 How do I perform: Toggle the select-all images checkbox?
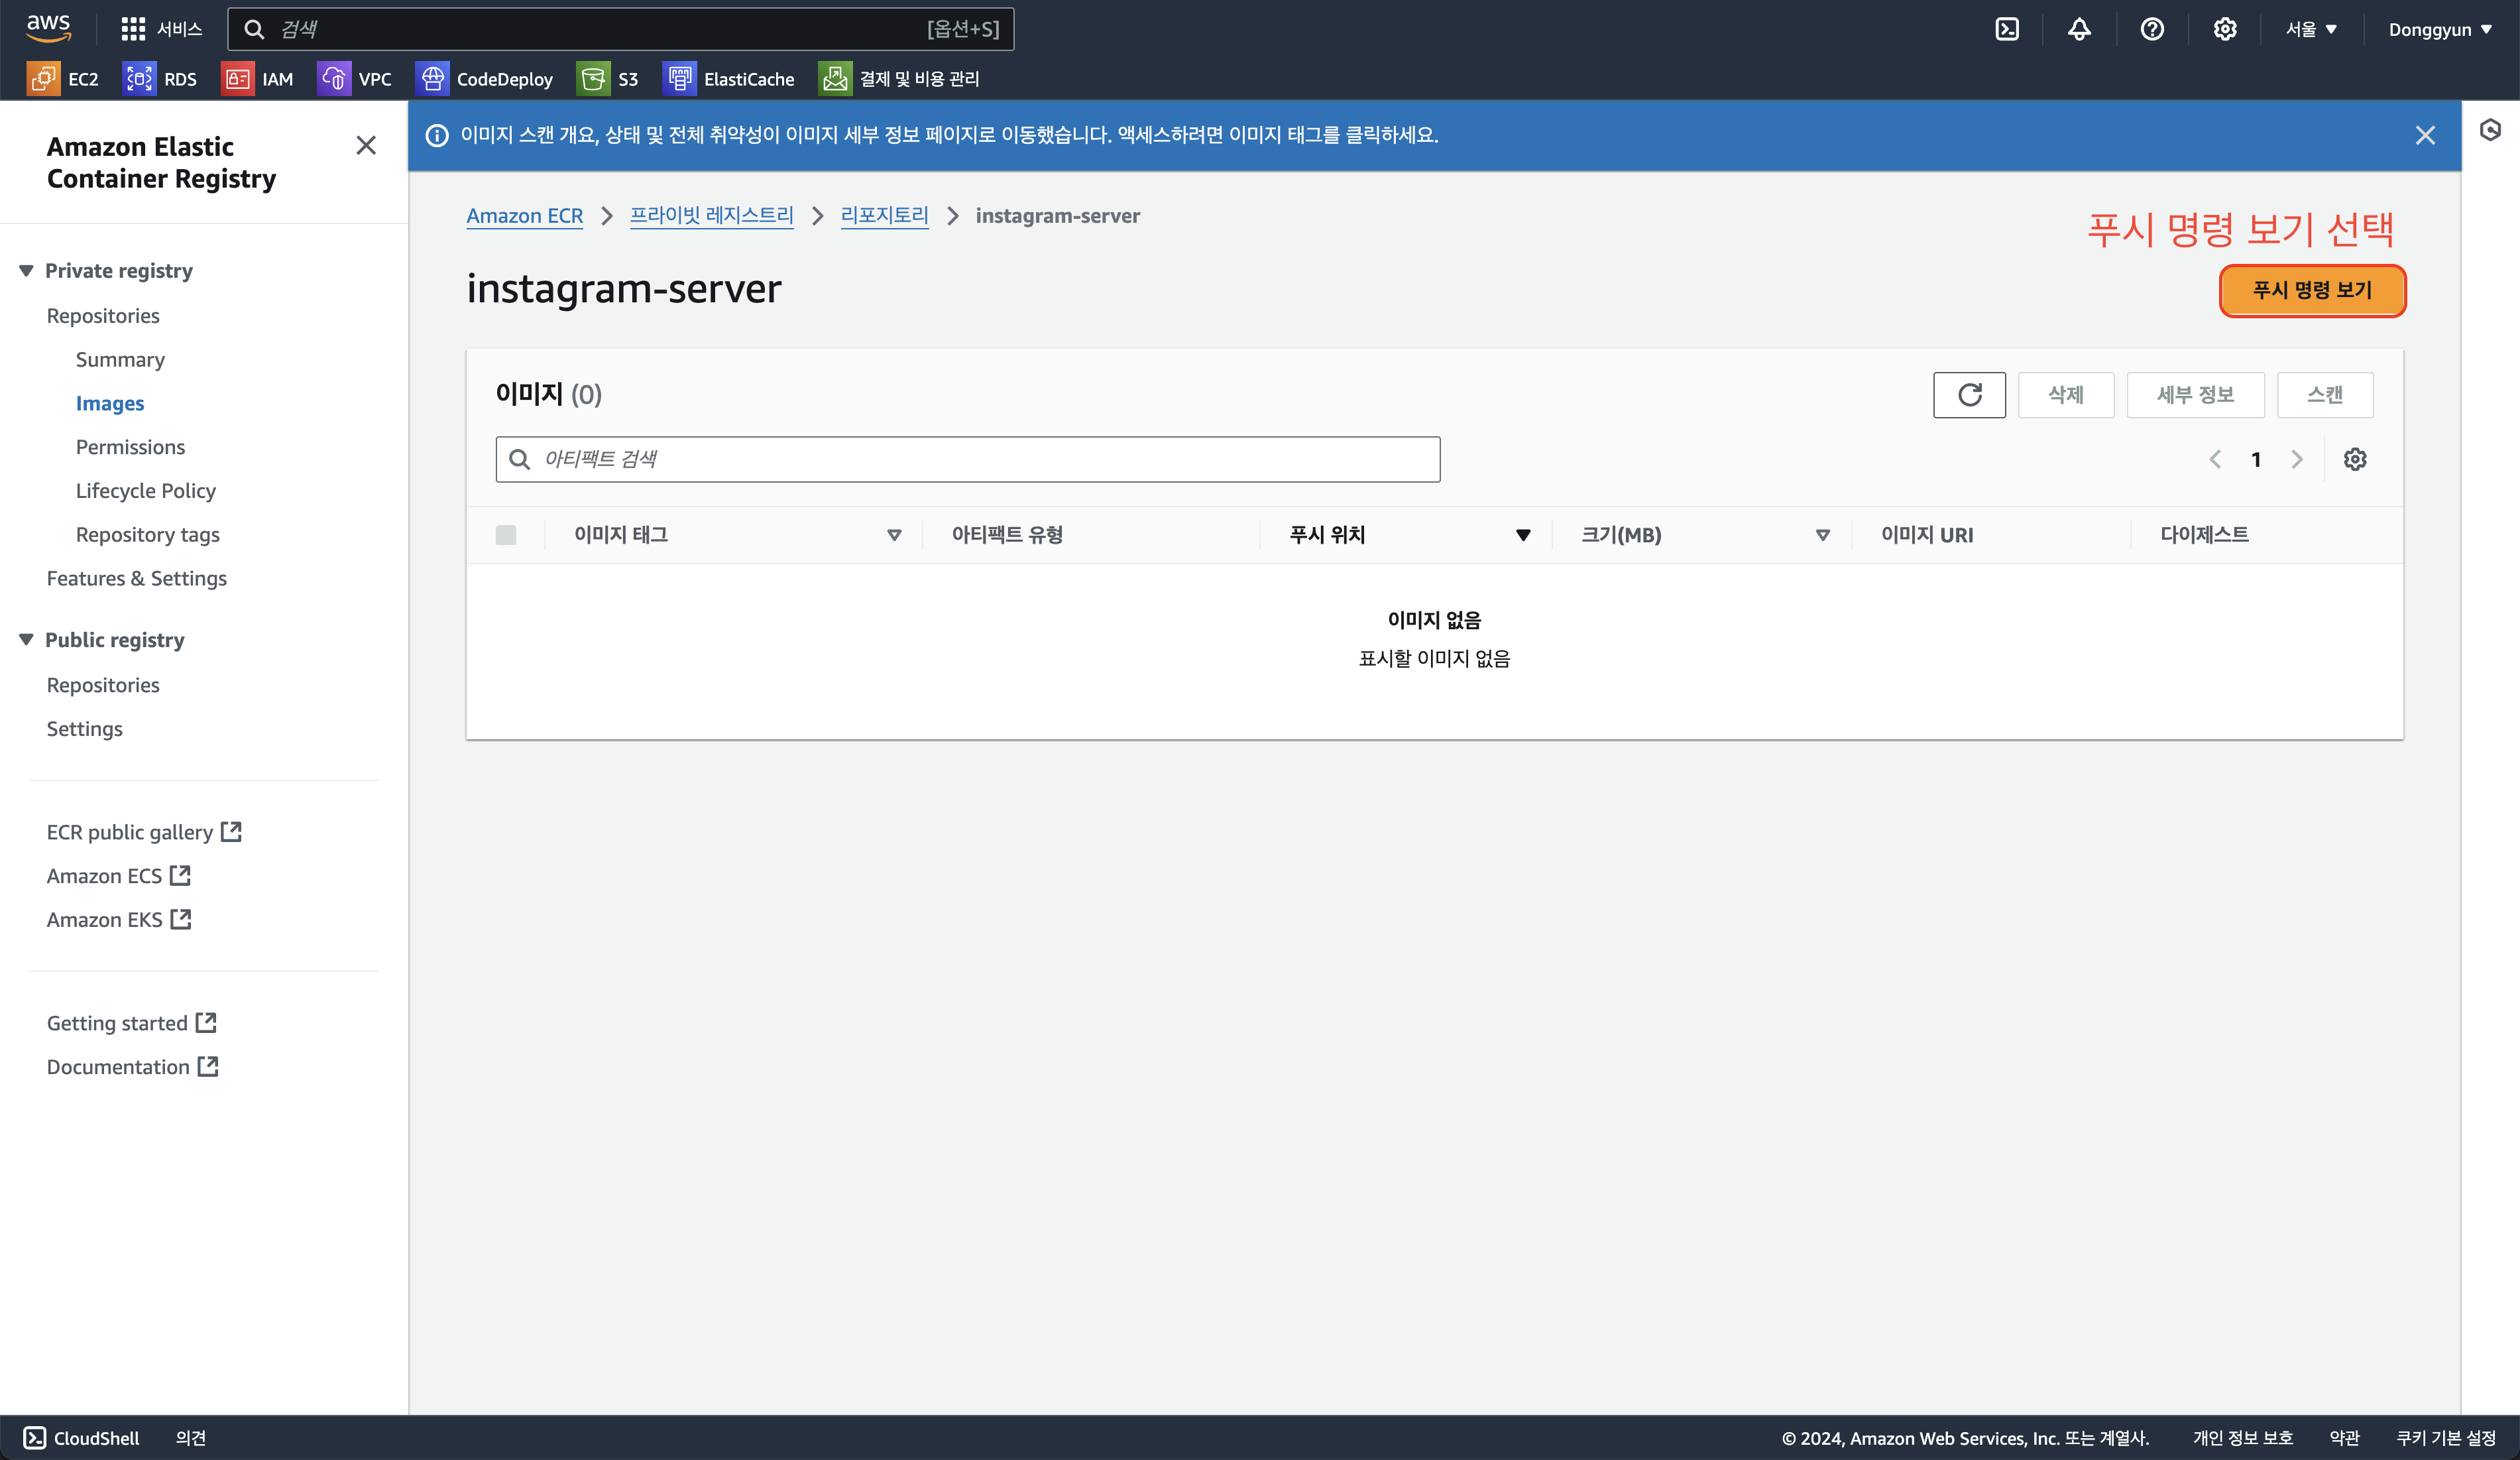[x=506, y=535]
